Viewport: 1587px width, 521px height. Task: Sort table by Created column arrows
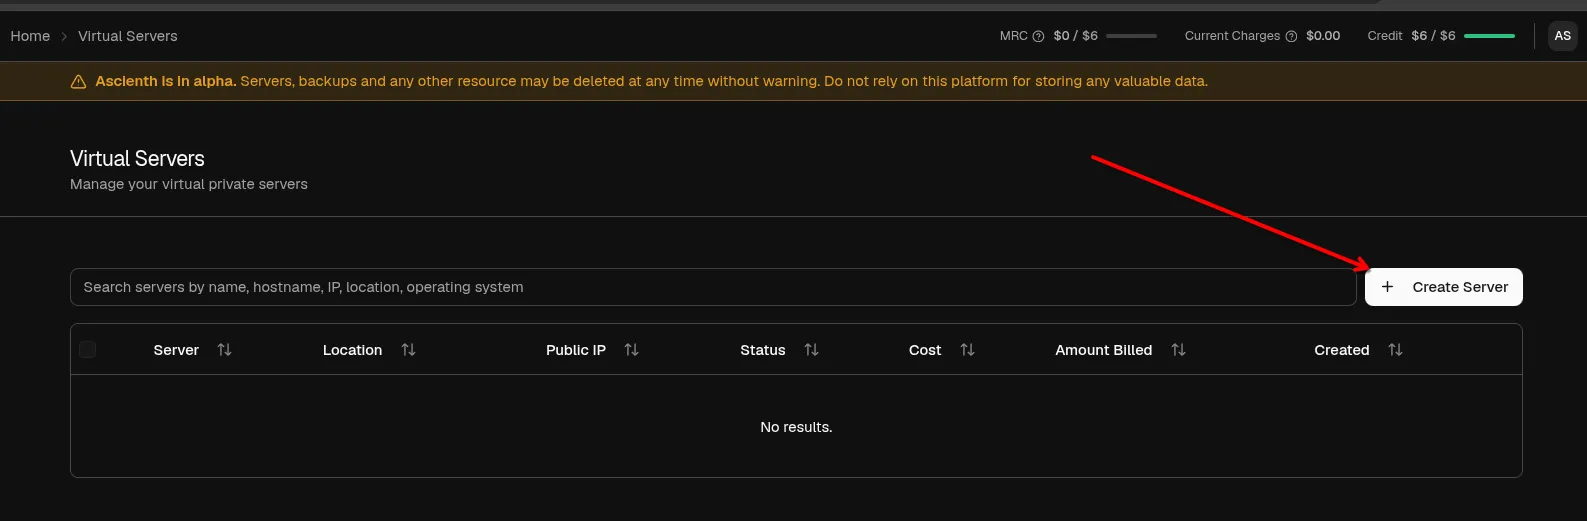[x=1395, y=350]
